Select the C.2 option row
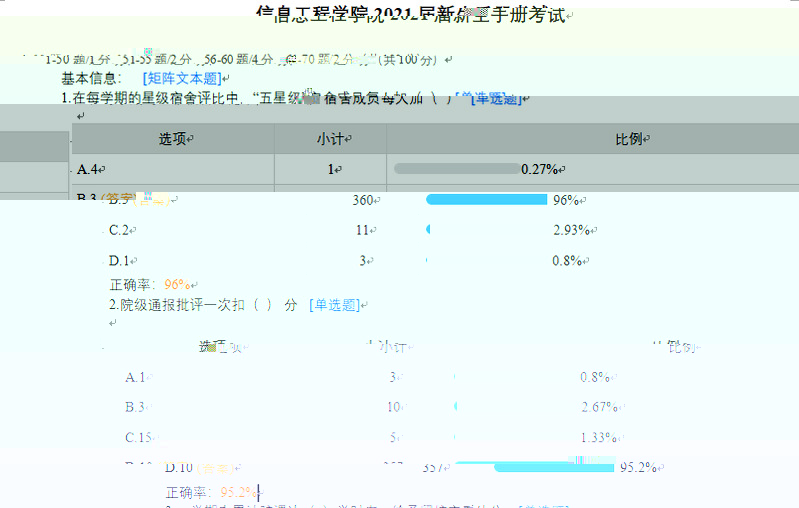 [120, 230]
